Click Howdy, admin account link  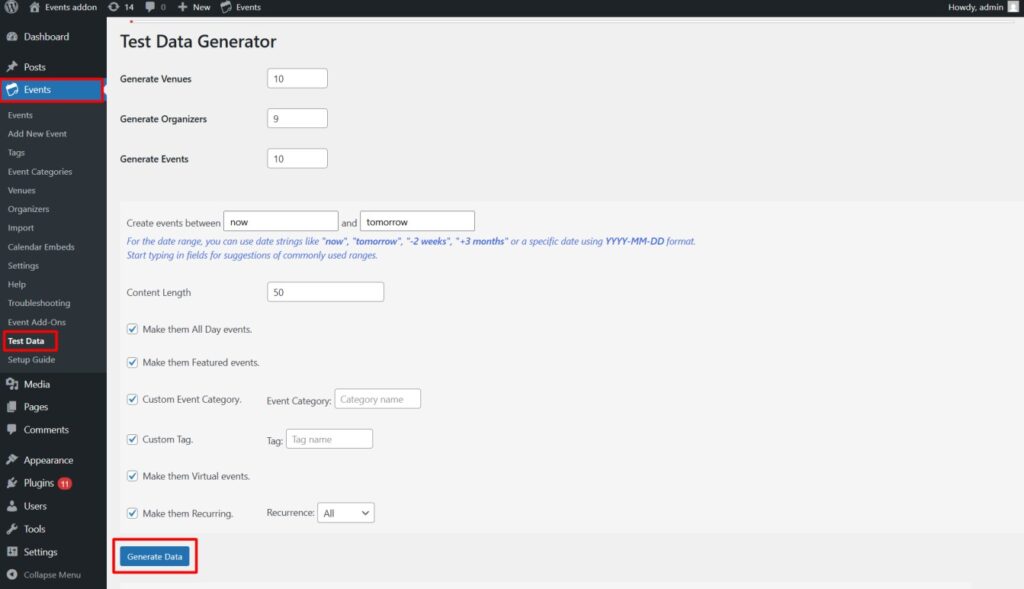975,7
